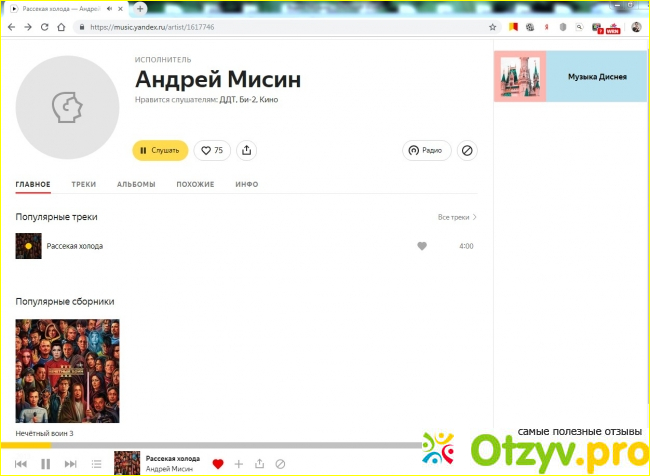Like the artist with the heart 75 button
650x476 pixels.
pyautogui.click(x=212, y=151)
